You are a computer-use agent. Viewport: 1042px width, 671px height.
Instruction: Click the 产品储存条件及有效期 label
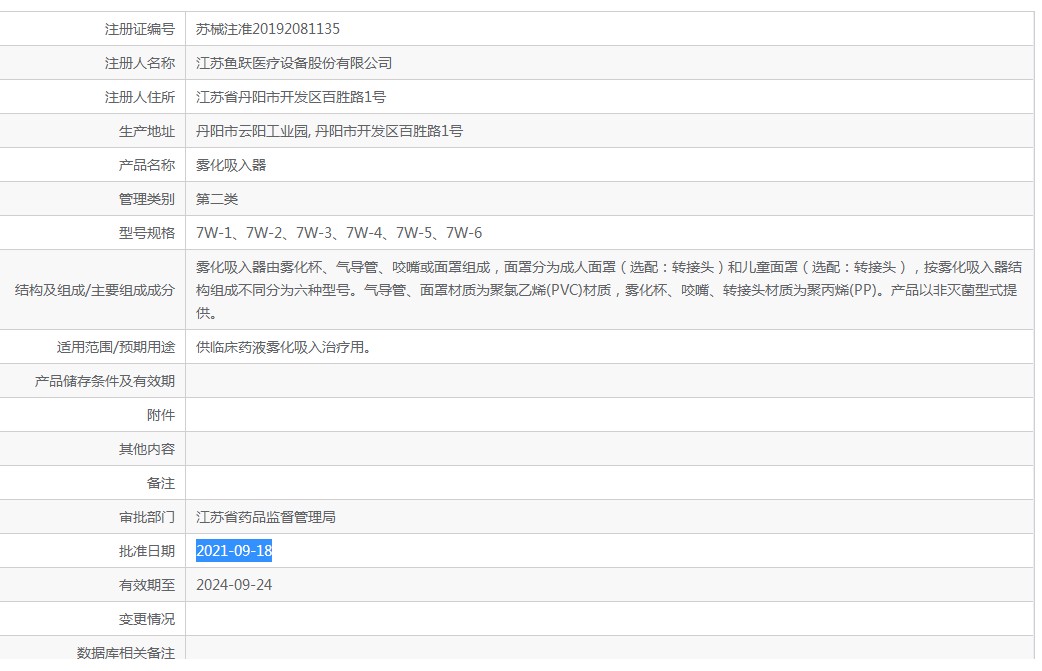point(105,381)
